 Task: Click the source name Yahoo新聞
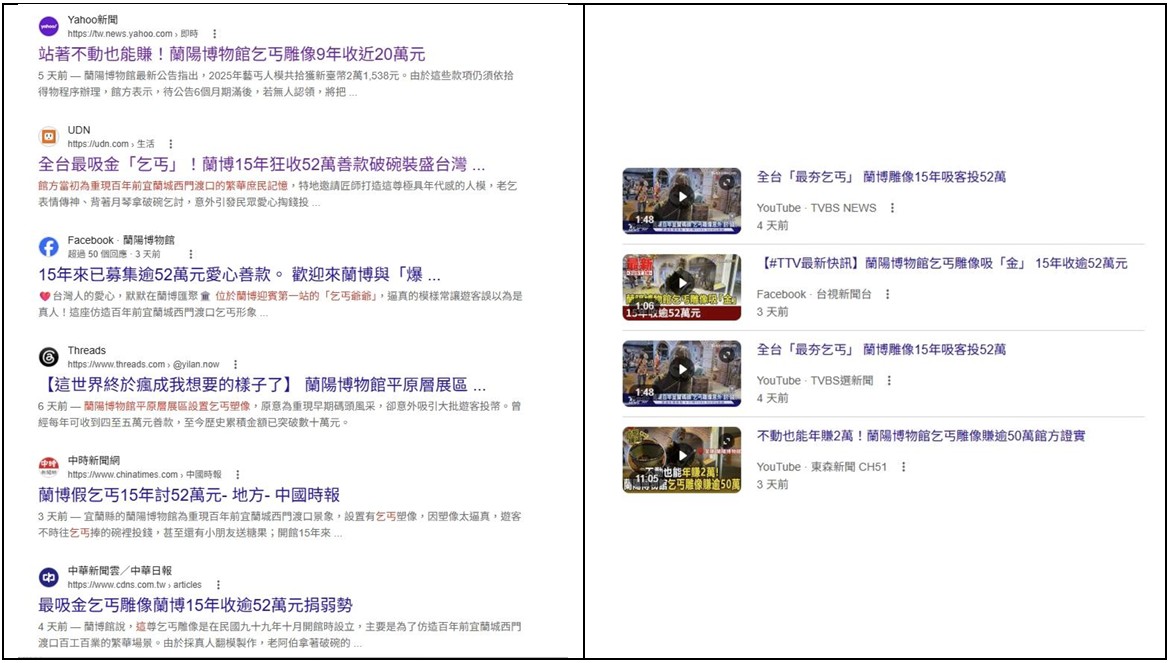point(93,19)
